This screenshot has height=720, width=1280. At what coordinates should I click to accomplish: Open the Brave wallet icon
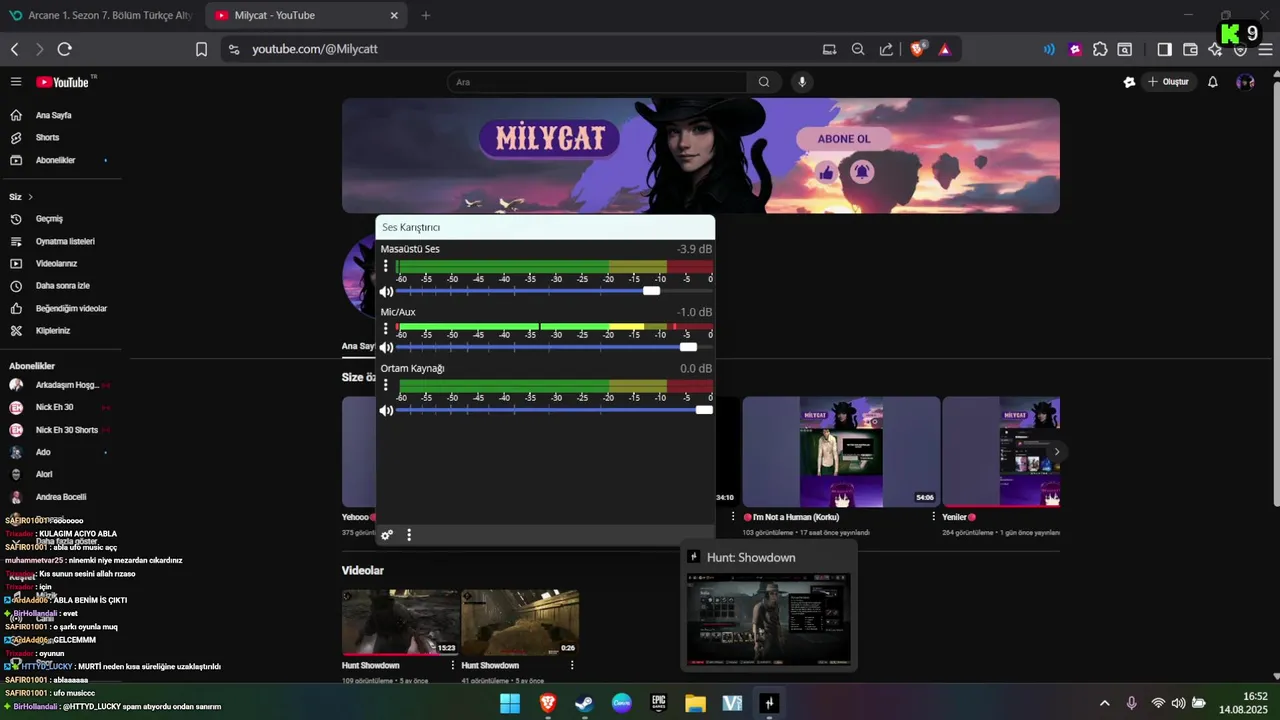point(1190,49)
